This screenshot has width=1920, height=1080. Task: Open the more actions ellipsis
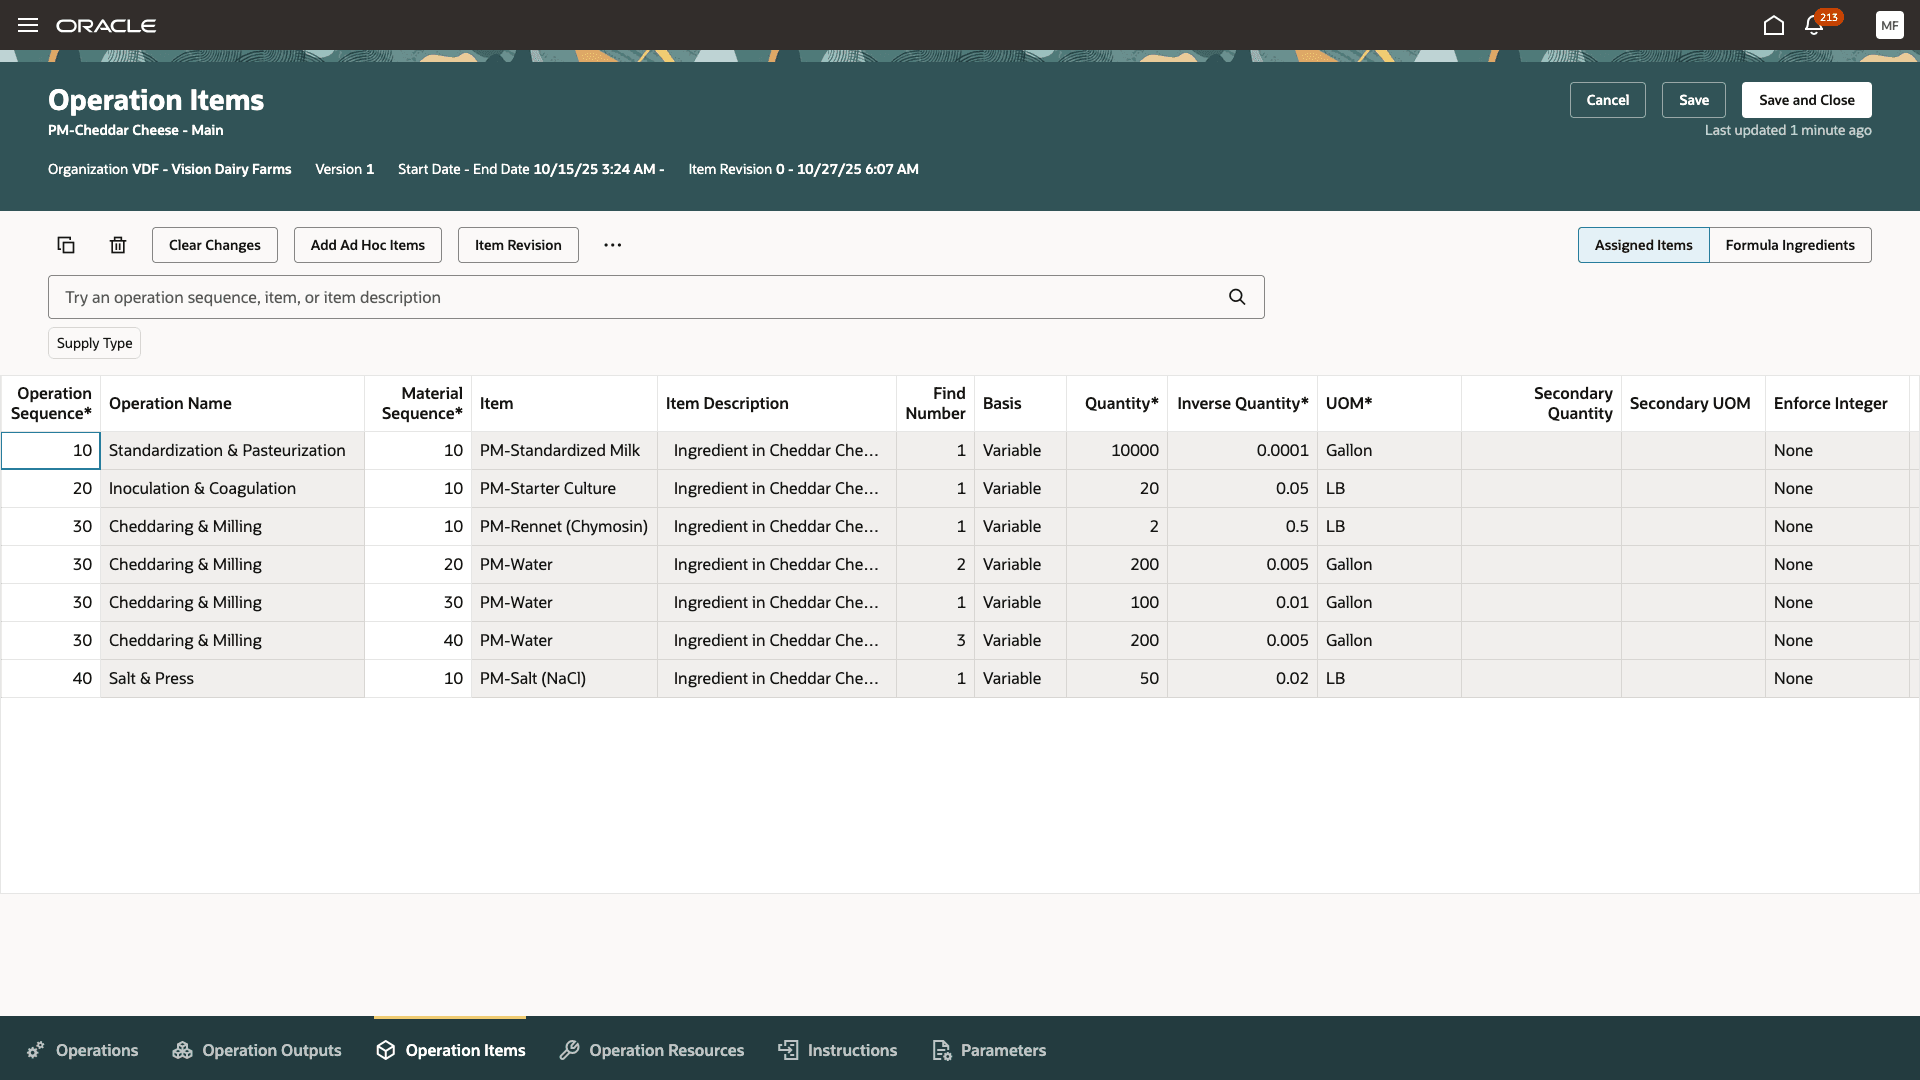[613, 245]
